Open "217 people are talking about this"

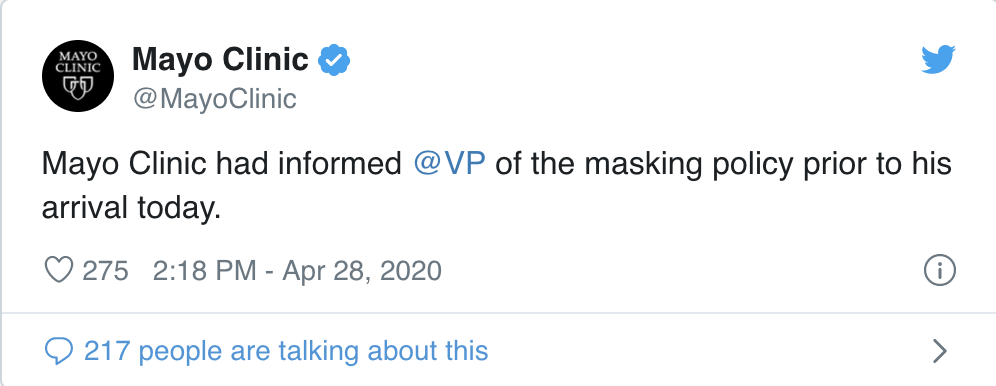click(286, 350)
